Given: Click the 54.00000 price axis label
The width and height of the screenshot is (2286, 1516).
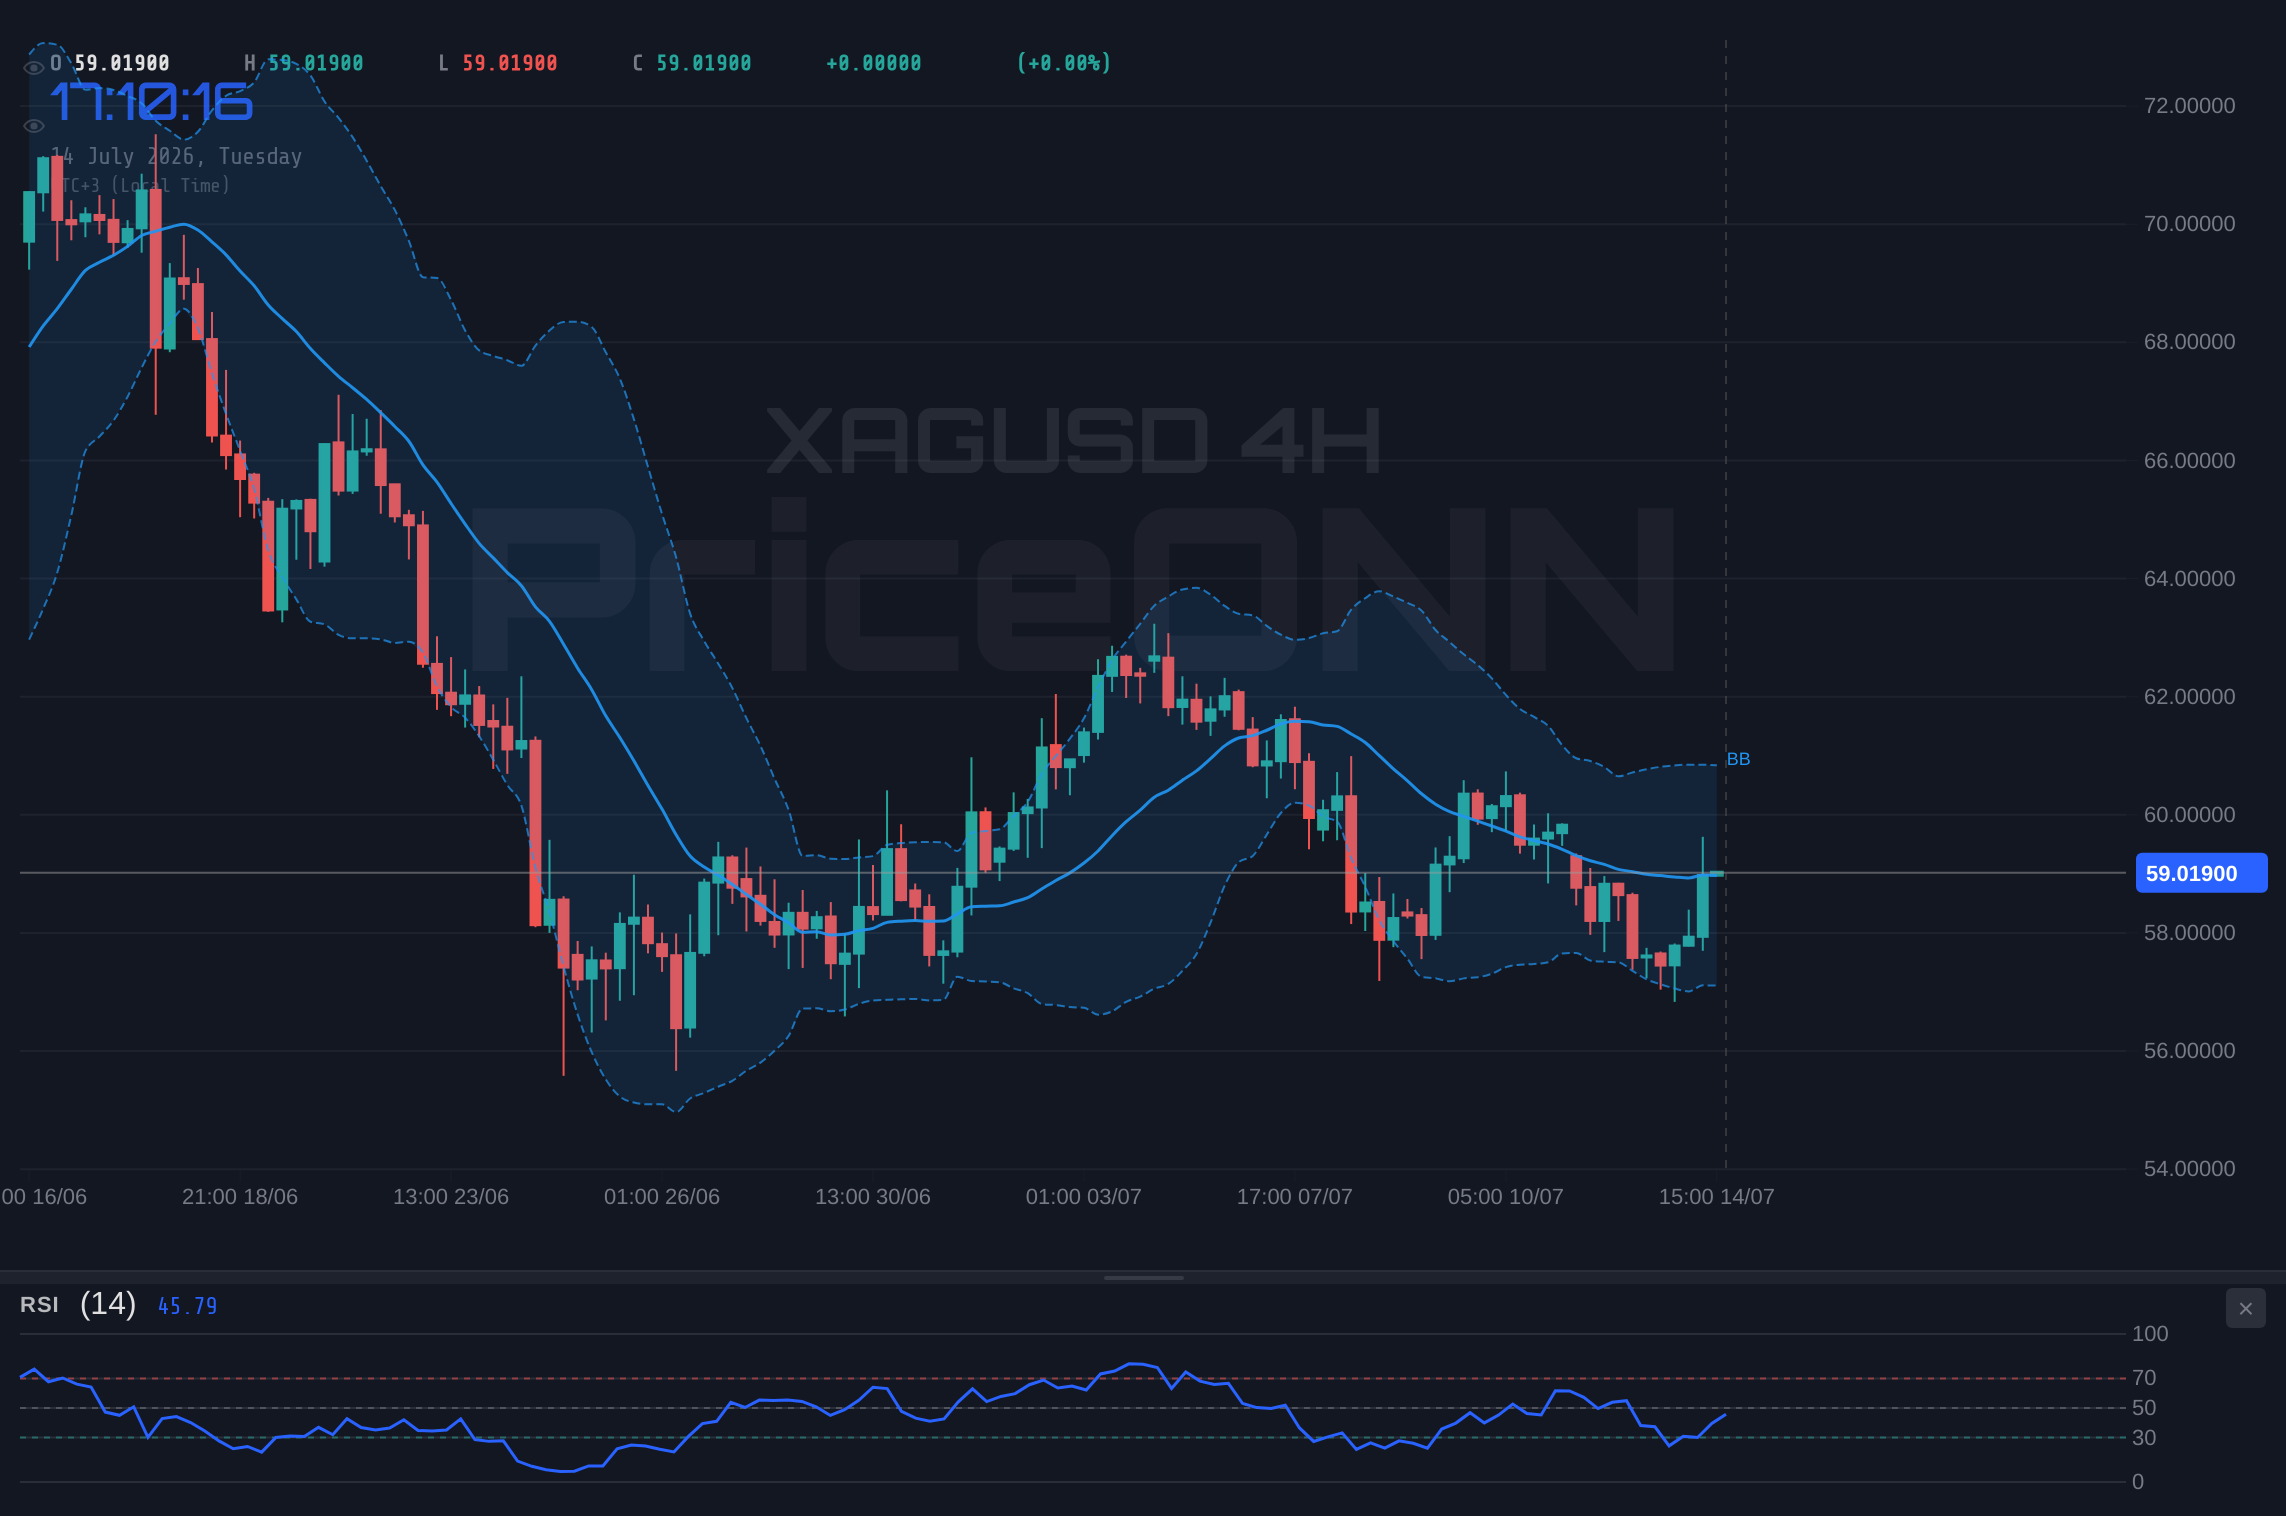Looking at the screenshot, I should click(2189, 1169).
